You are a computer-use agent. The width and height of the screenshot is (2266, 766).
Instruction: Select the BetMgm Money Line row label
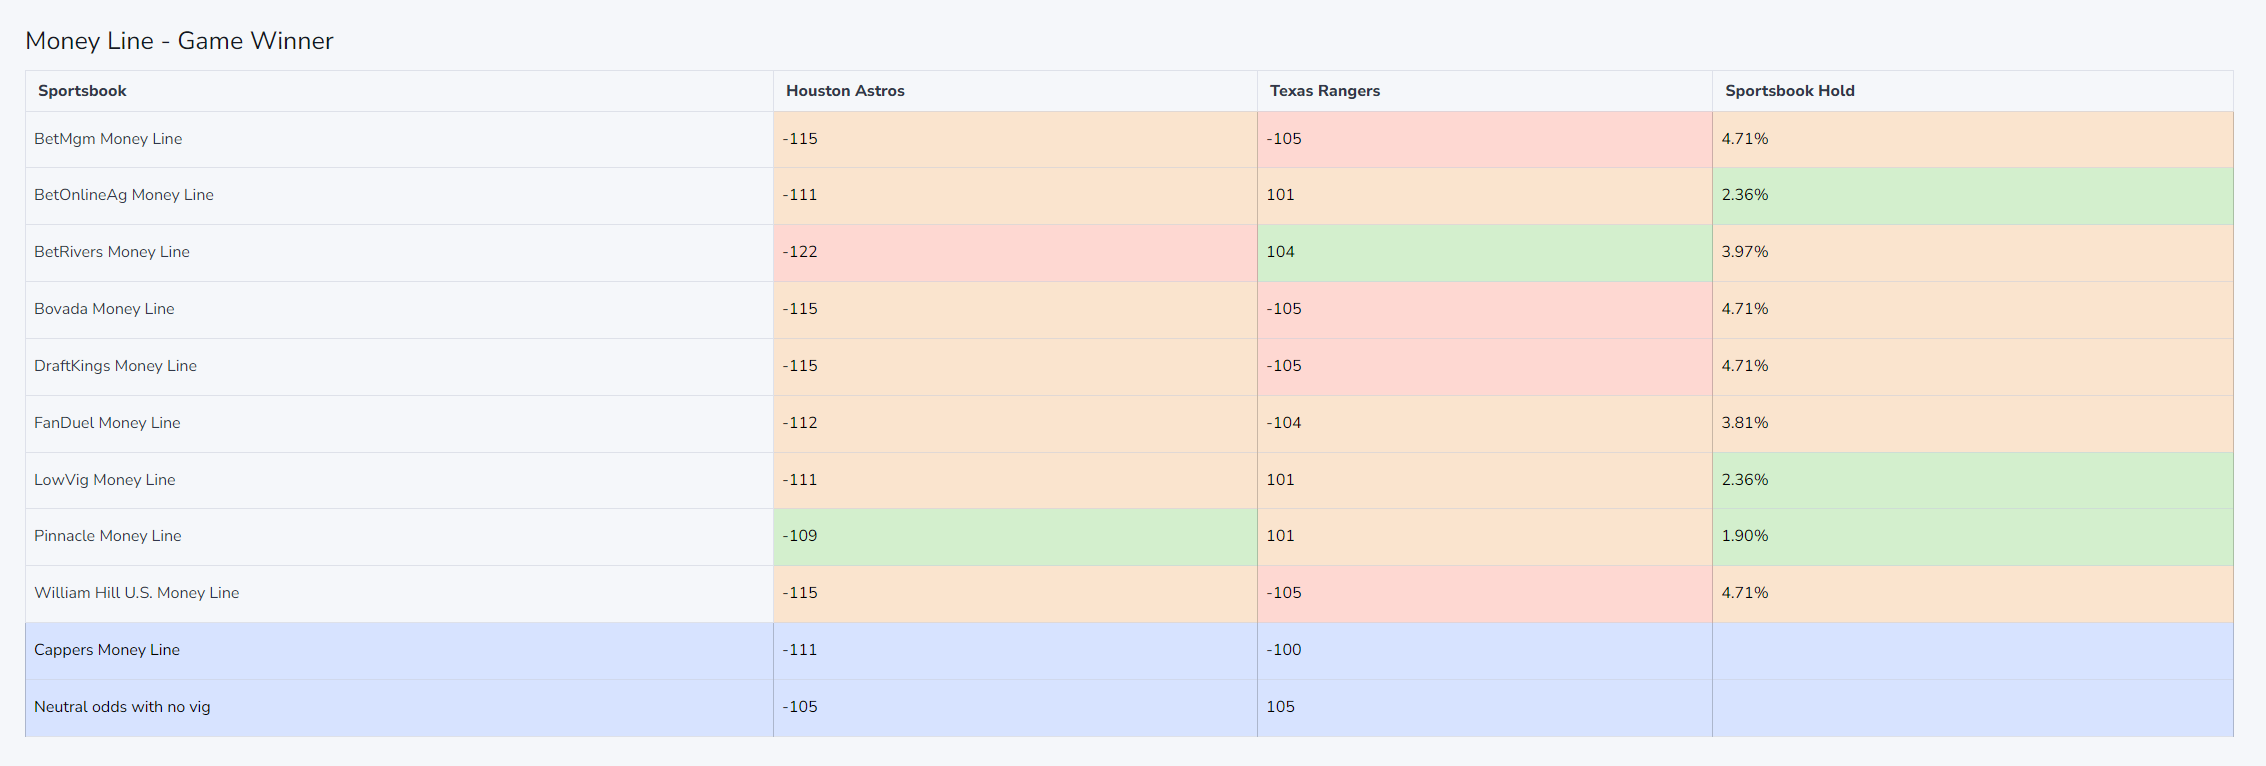coord(108,139)
